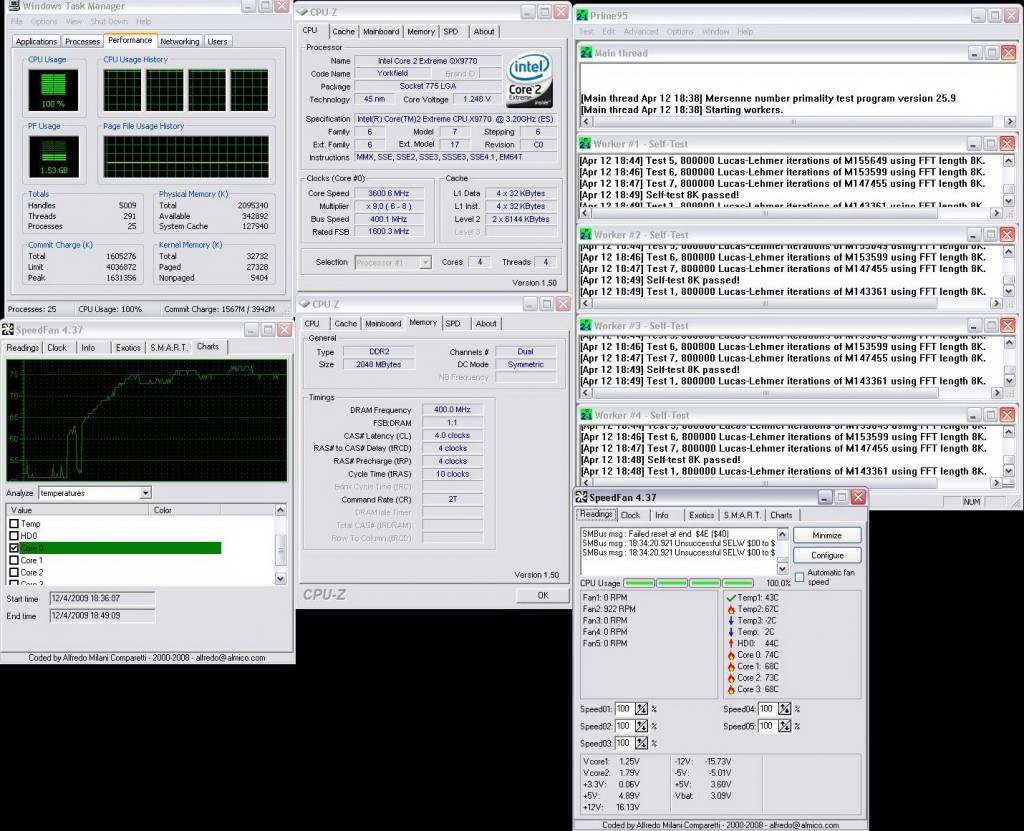The width and height of the screenshot is (1024, 831).
Task: Click the Prime95 title bar icon
Action: coord(584,15)
